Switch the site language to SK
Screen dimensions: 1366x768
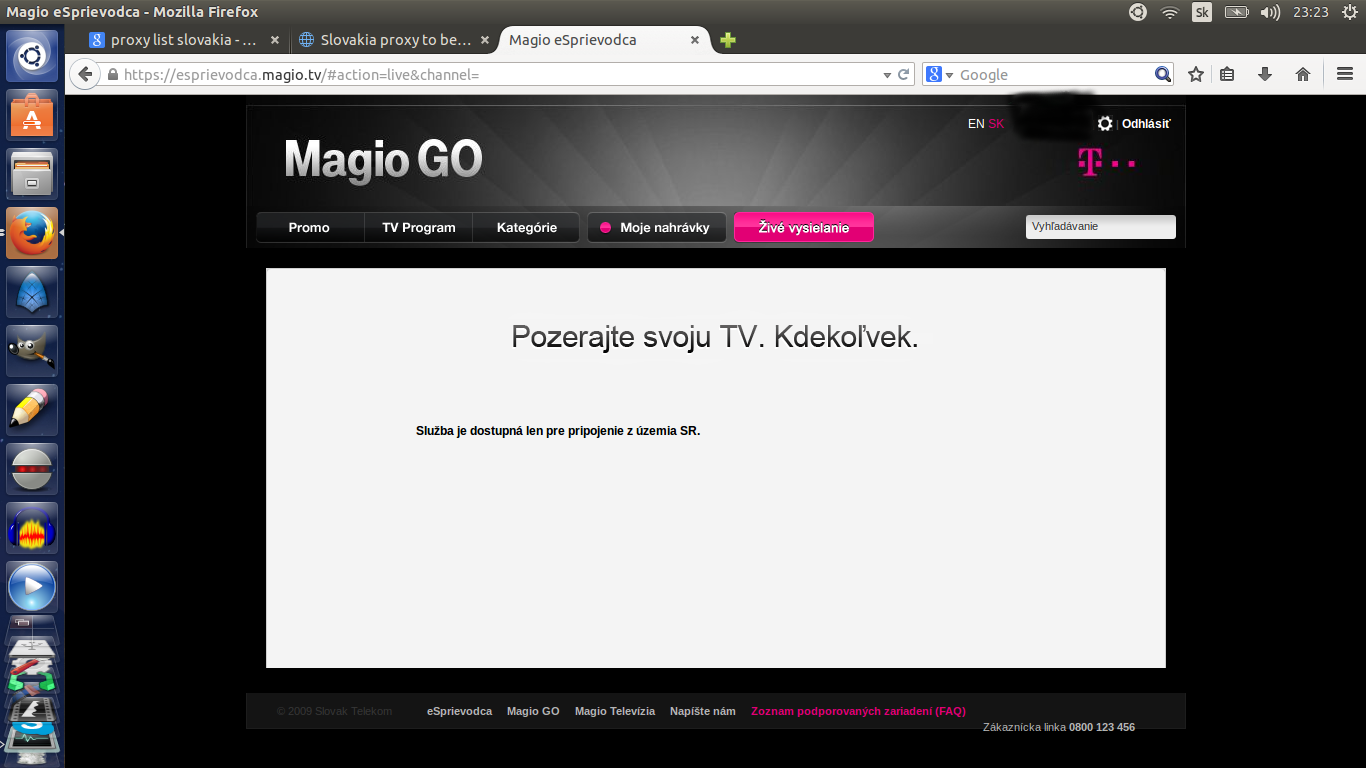(996, 124)
